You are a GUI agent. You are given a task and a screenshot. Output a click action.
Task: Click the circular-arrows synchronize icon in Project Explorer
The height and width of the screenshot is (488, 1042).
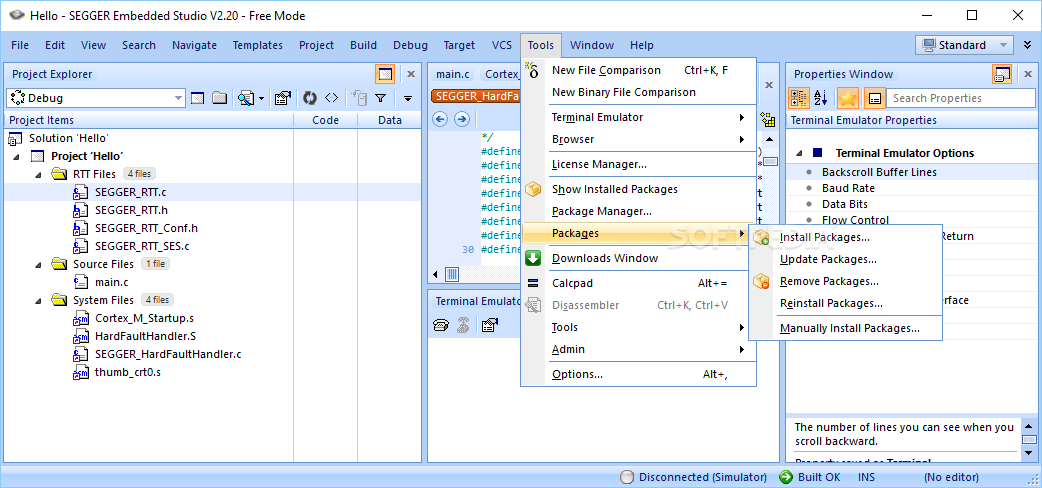point(309,98)
